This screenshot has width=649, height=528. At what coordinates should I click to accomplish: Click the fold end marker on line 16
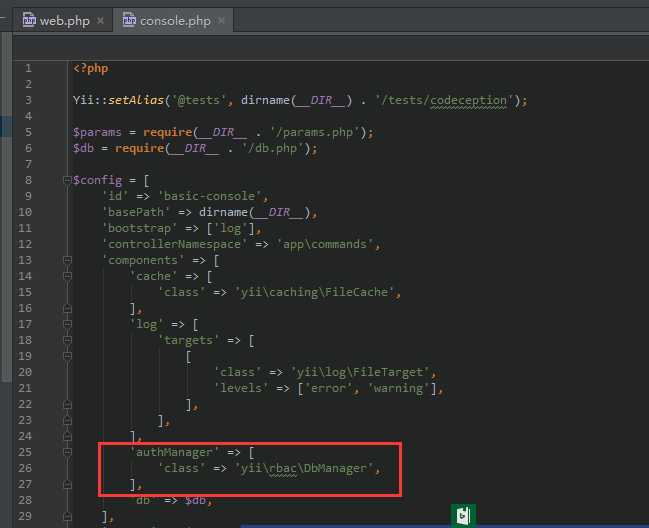[67, 309]
